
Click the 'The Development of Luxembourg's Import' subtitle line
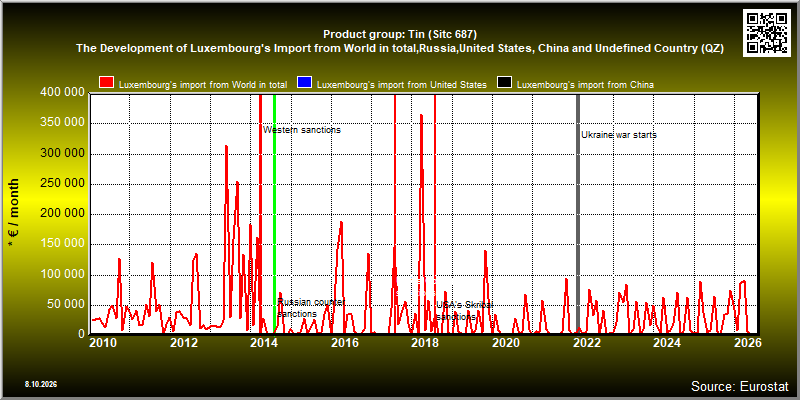(400, 48)
